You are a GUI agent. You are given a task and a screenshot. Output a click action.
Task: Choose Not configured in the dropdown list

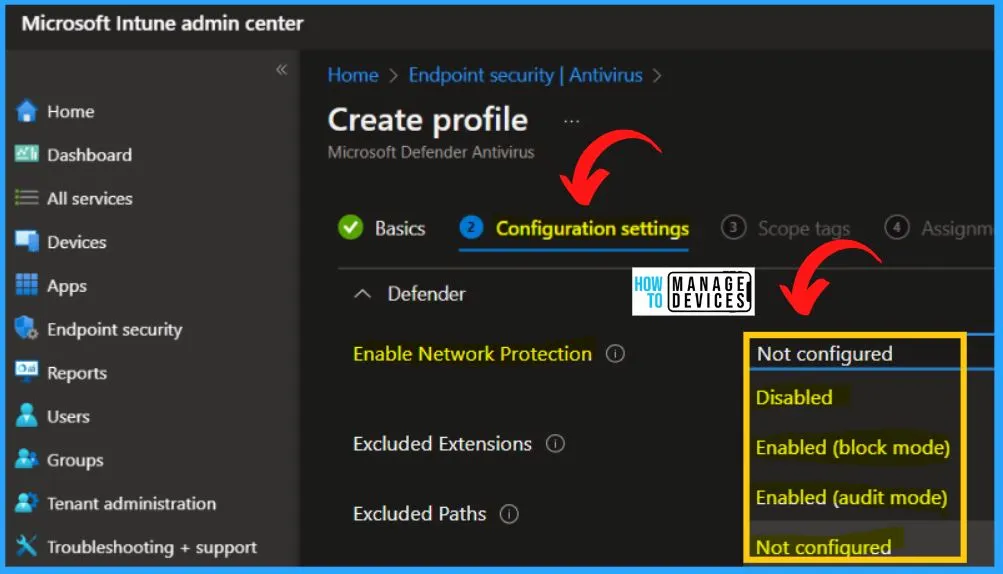(823, 547)
